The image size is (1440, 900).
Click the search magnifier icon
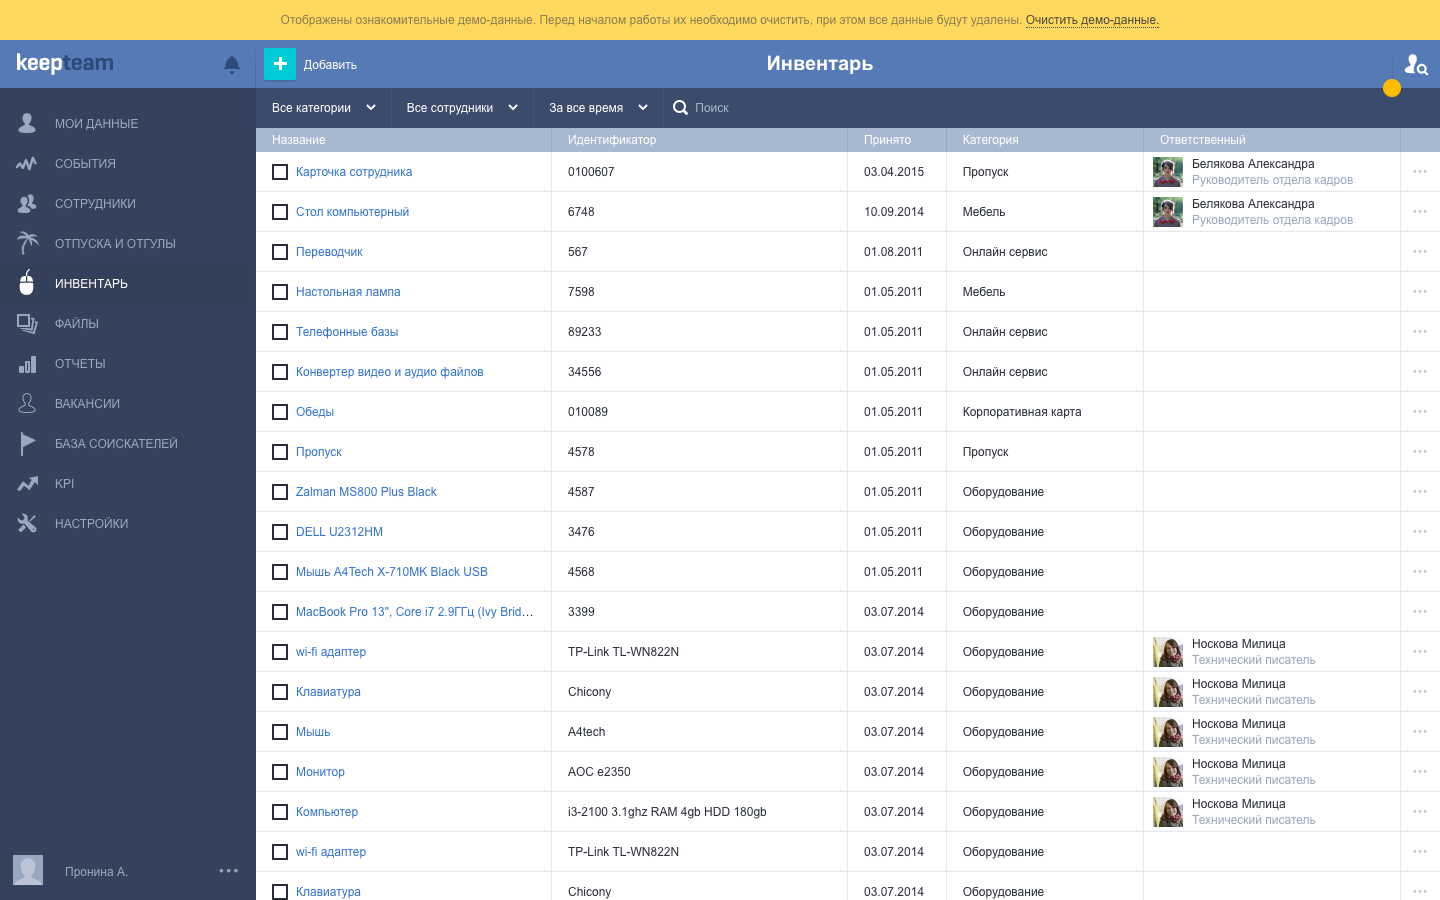click(680, 108)
